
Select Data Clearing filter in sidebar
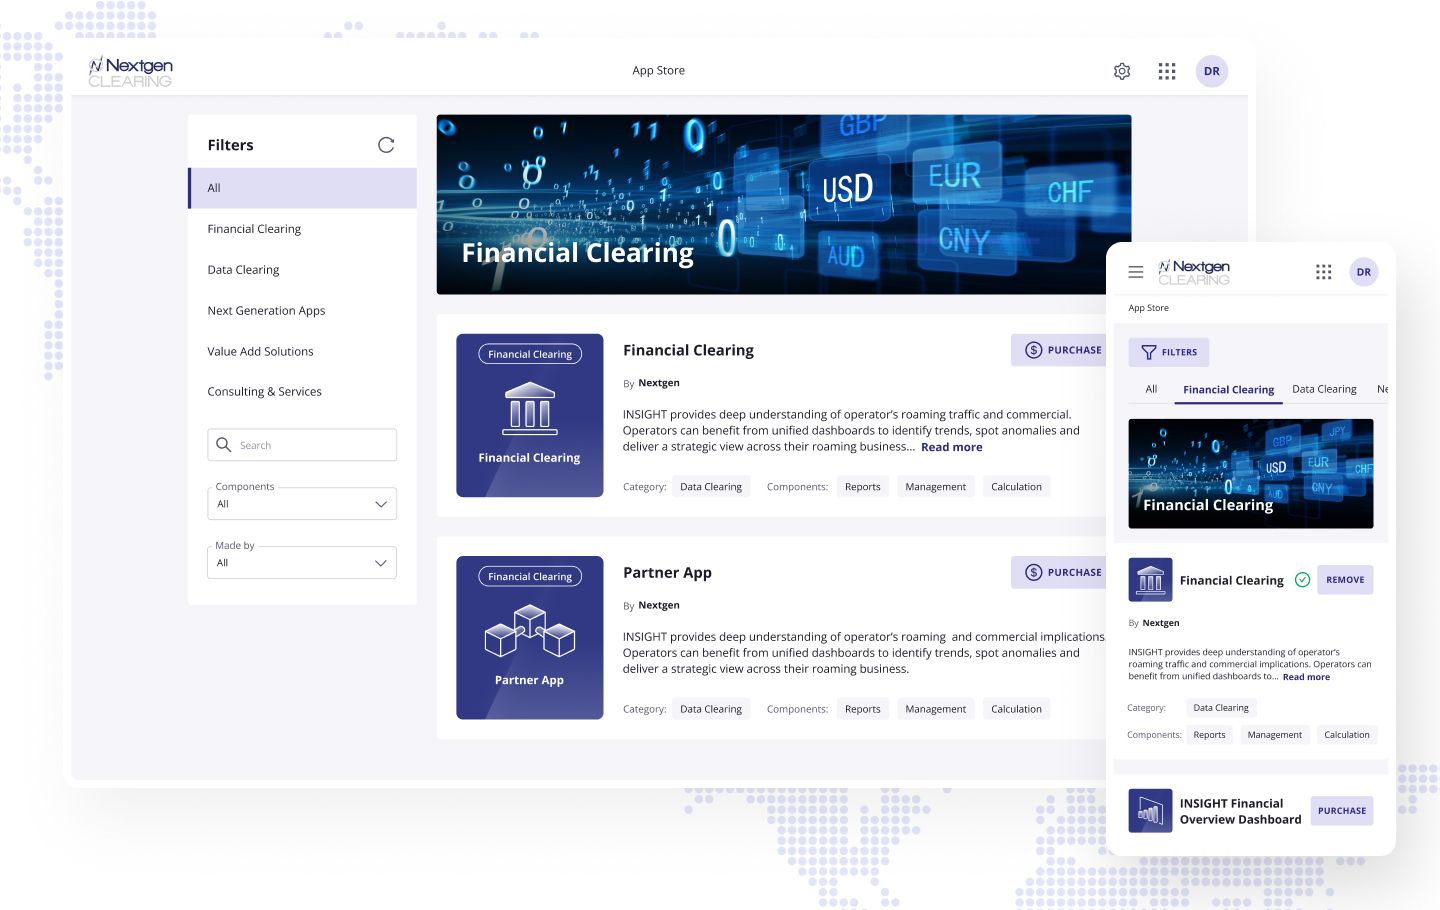click(302, 270)
